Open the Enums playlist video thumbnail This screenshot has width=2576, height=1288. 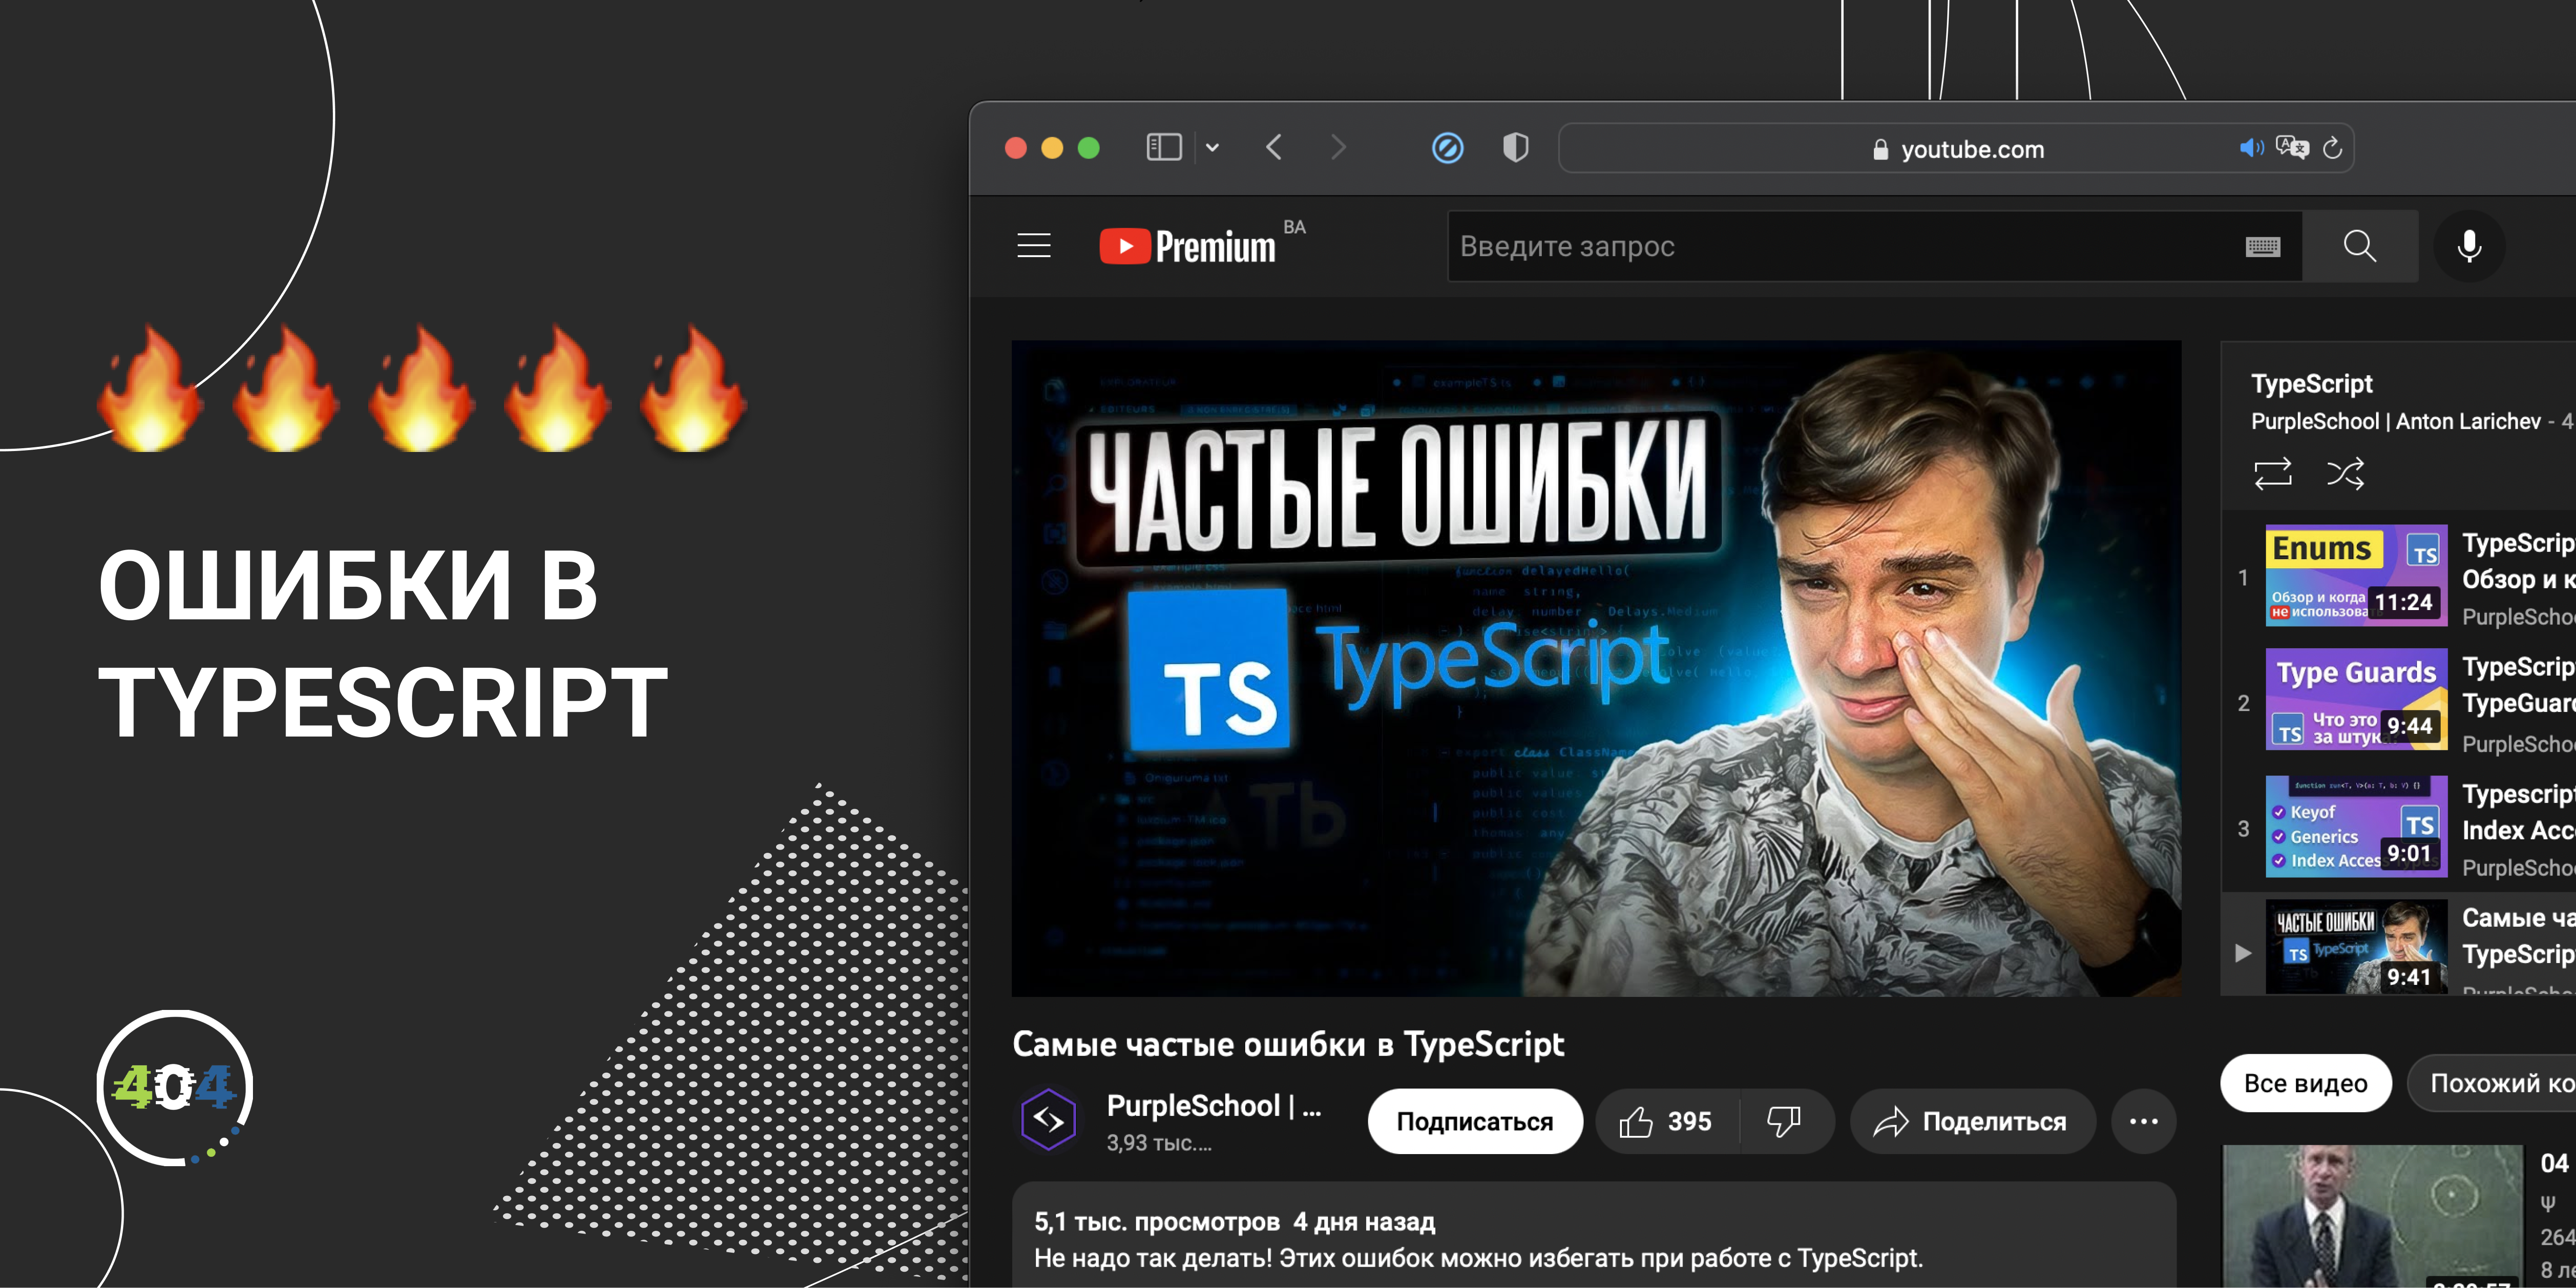2356,576
